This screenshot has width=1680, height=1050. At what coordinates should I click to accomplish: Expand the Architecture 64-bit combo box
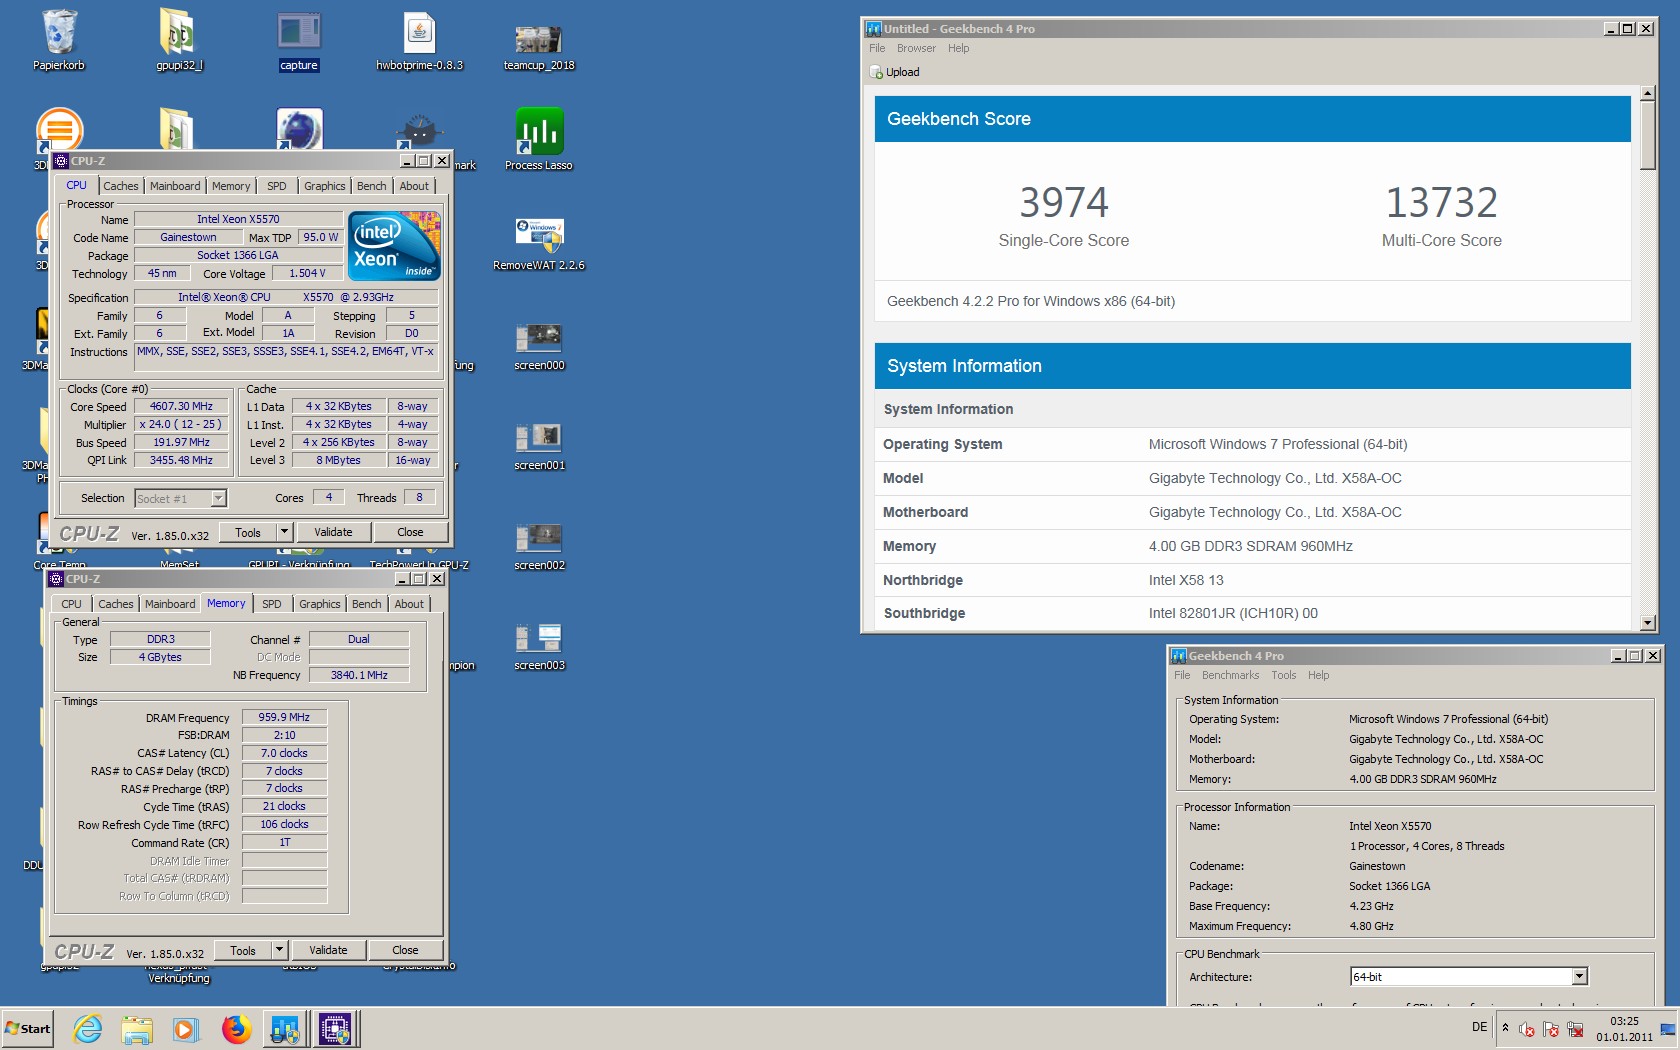[x=1579, y=977]
